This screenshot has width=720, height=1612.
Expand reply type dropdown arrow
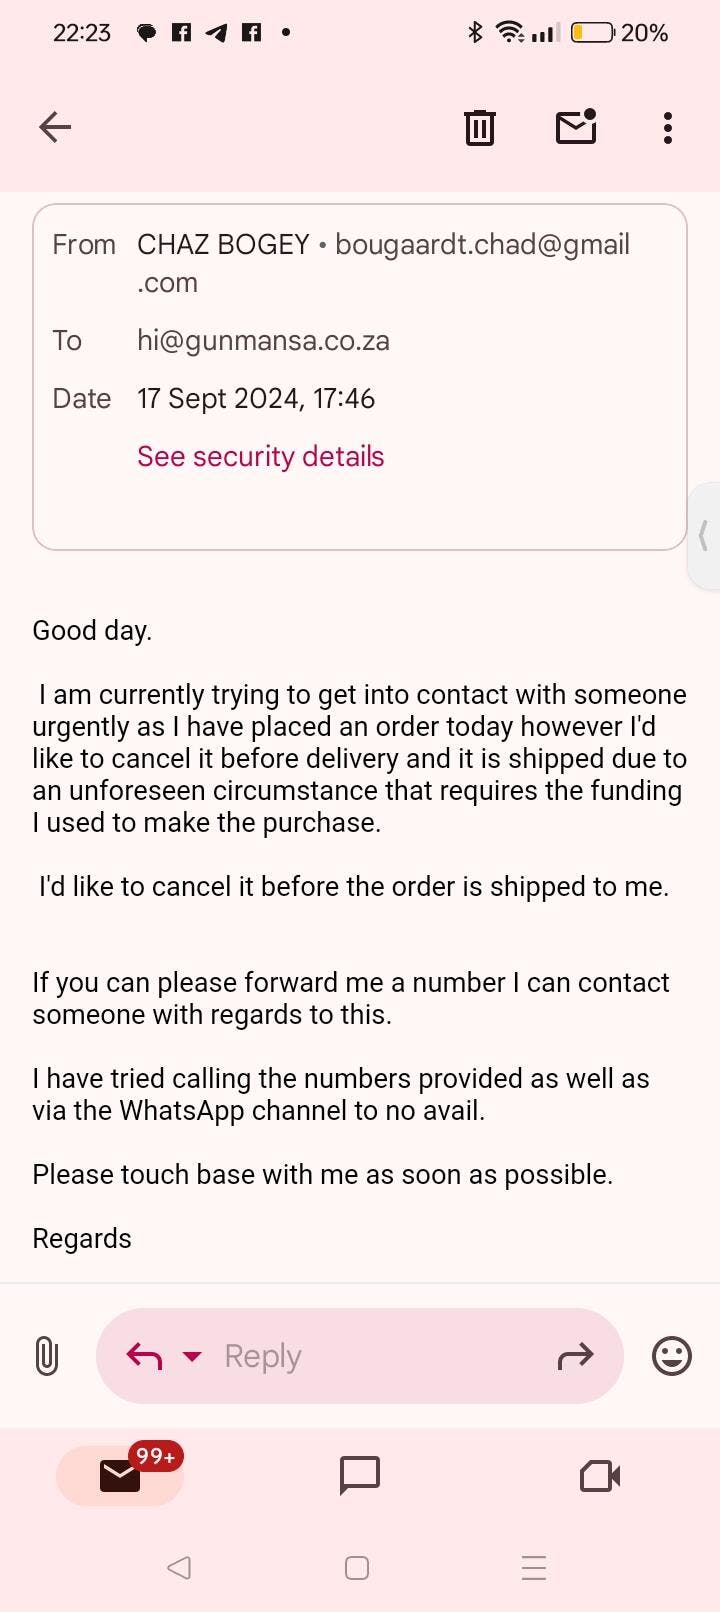coord(192,1356)
